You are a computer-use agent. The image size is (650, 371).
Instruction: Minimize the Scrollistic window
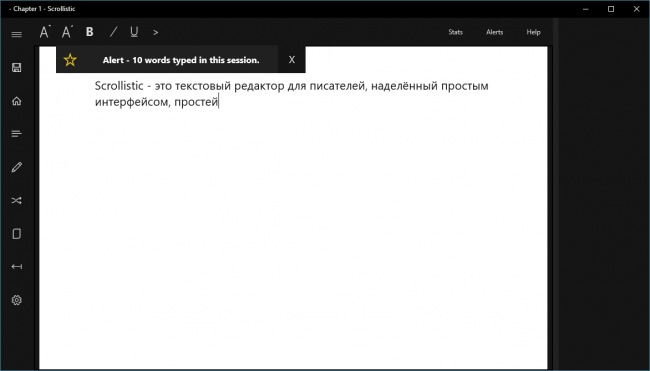pos(585,9)
